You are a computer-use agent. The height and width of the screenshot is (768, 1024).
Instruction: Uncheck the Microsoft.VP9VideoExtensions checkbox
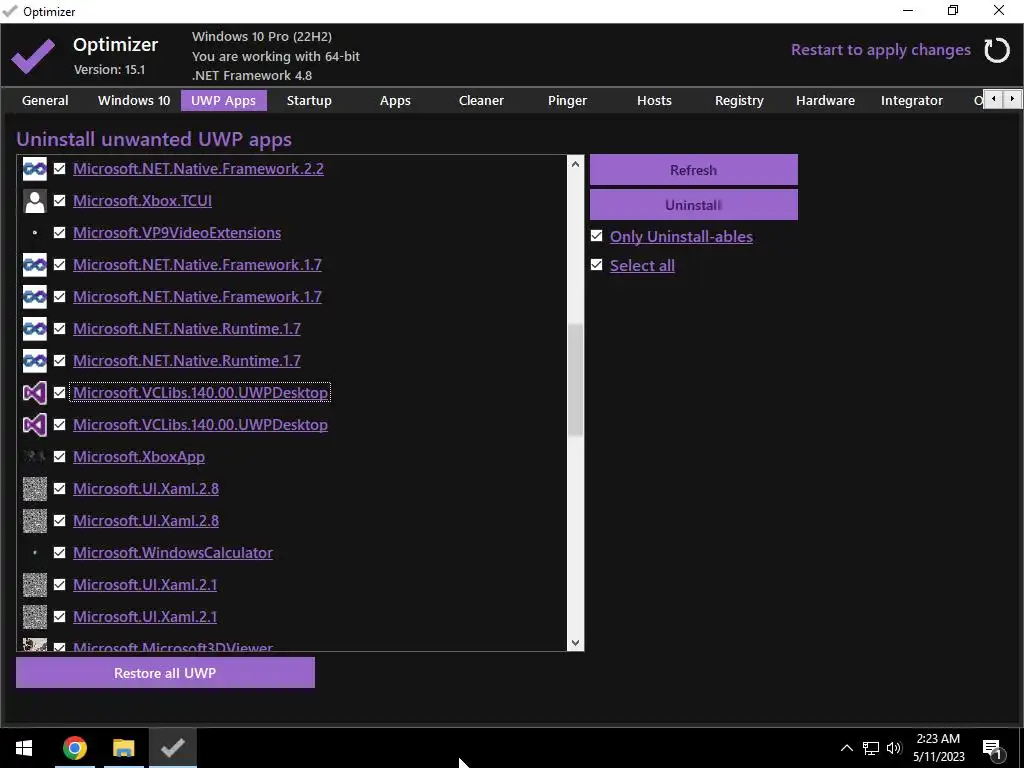click(59, 232)
